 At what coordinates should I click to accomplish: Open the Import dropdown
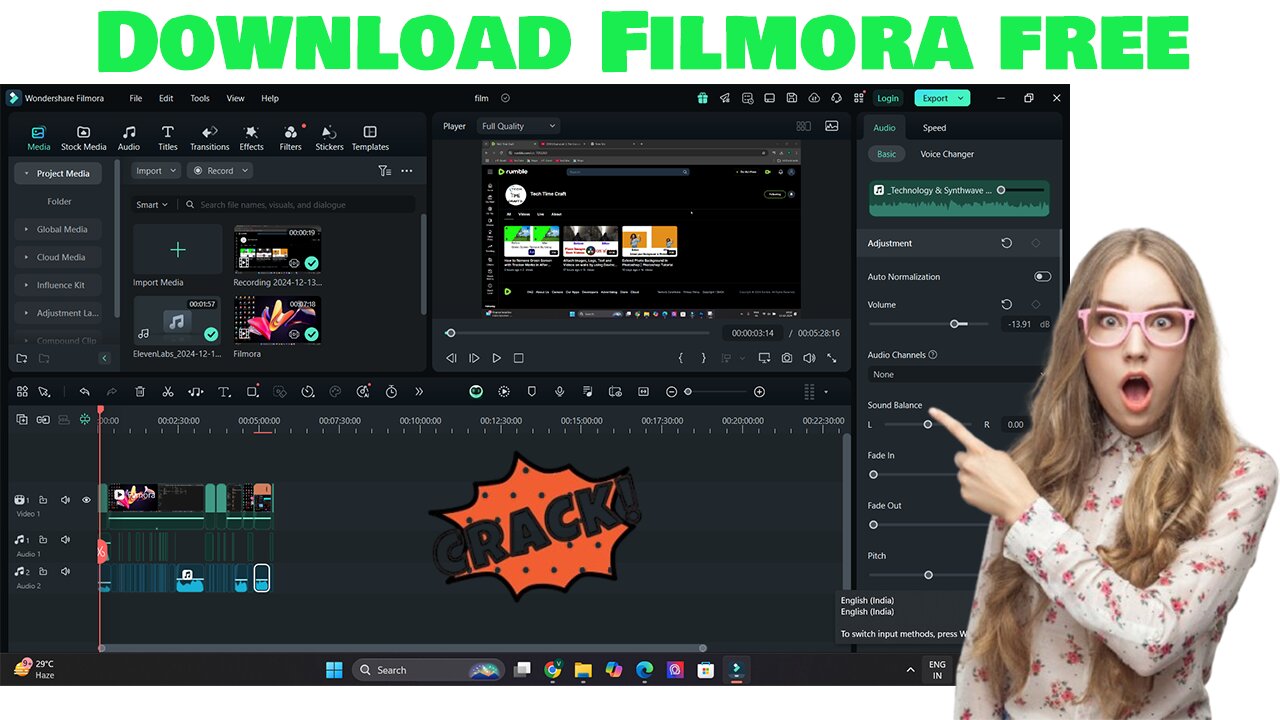click(156, 171)
